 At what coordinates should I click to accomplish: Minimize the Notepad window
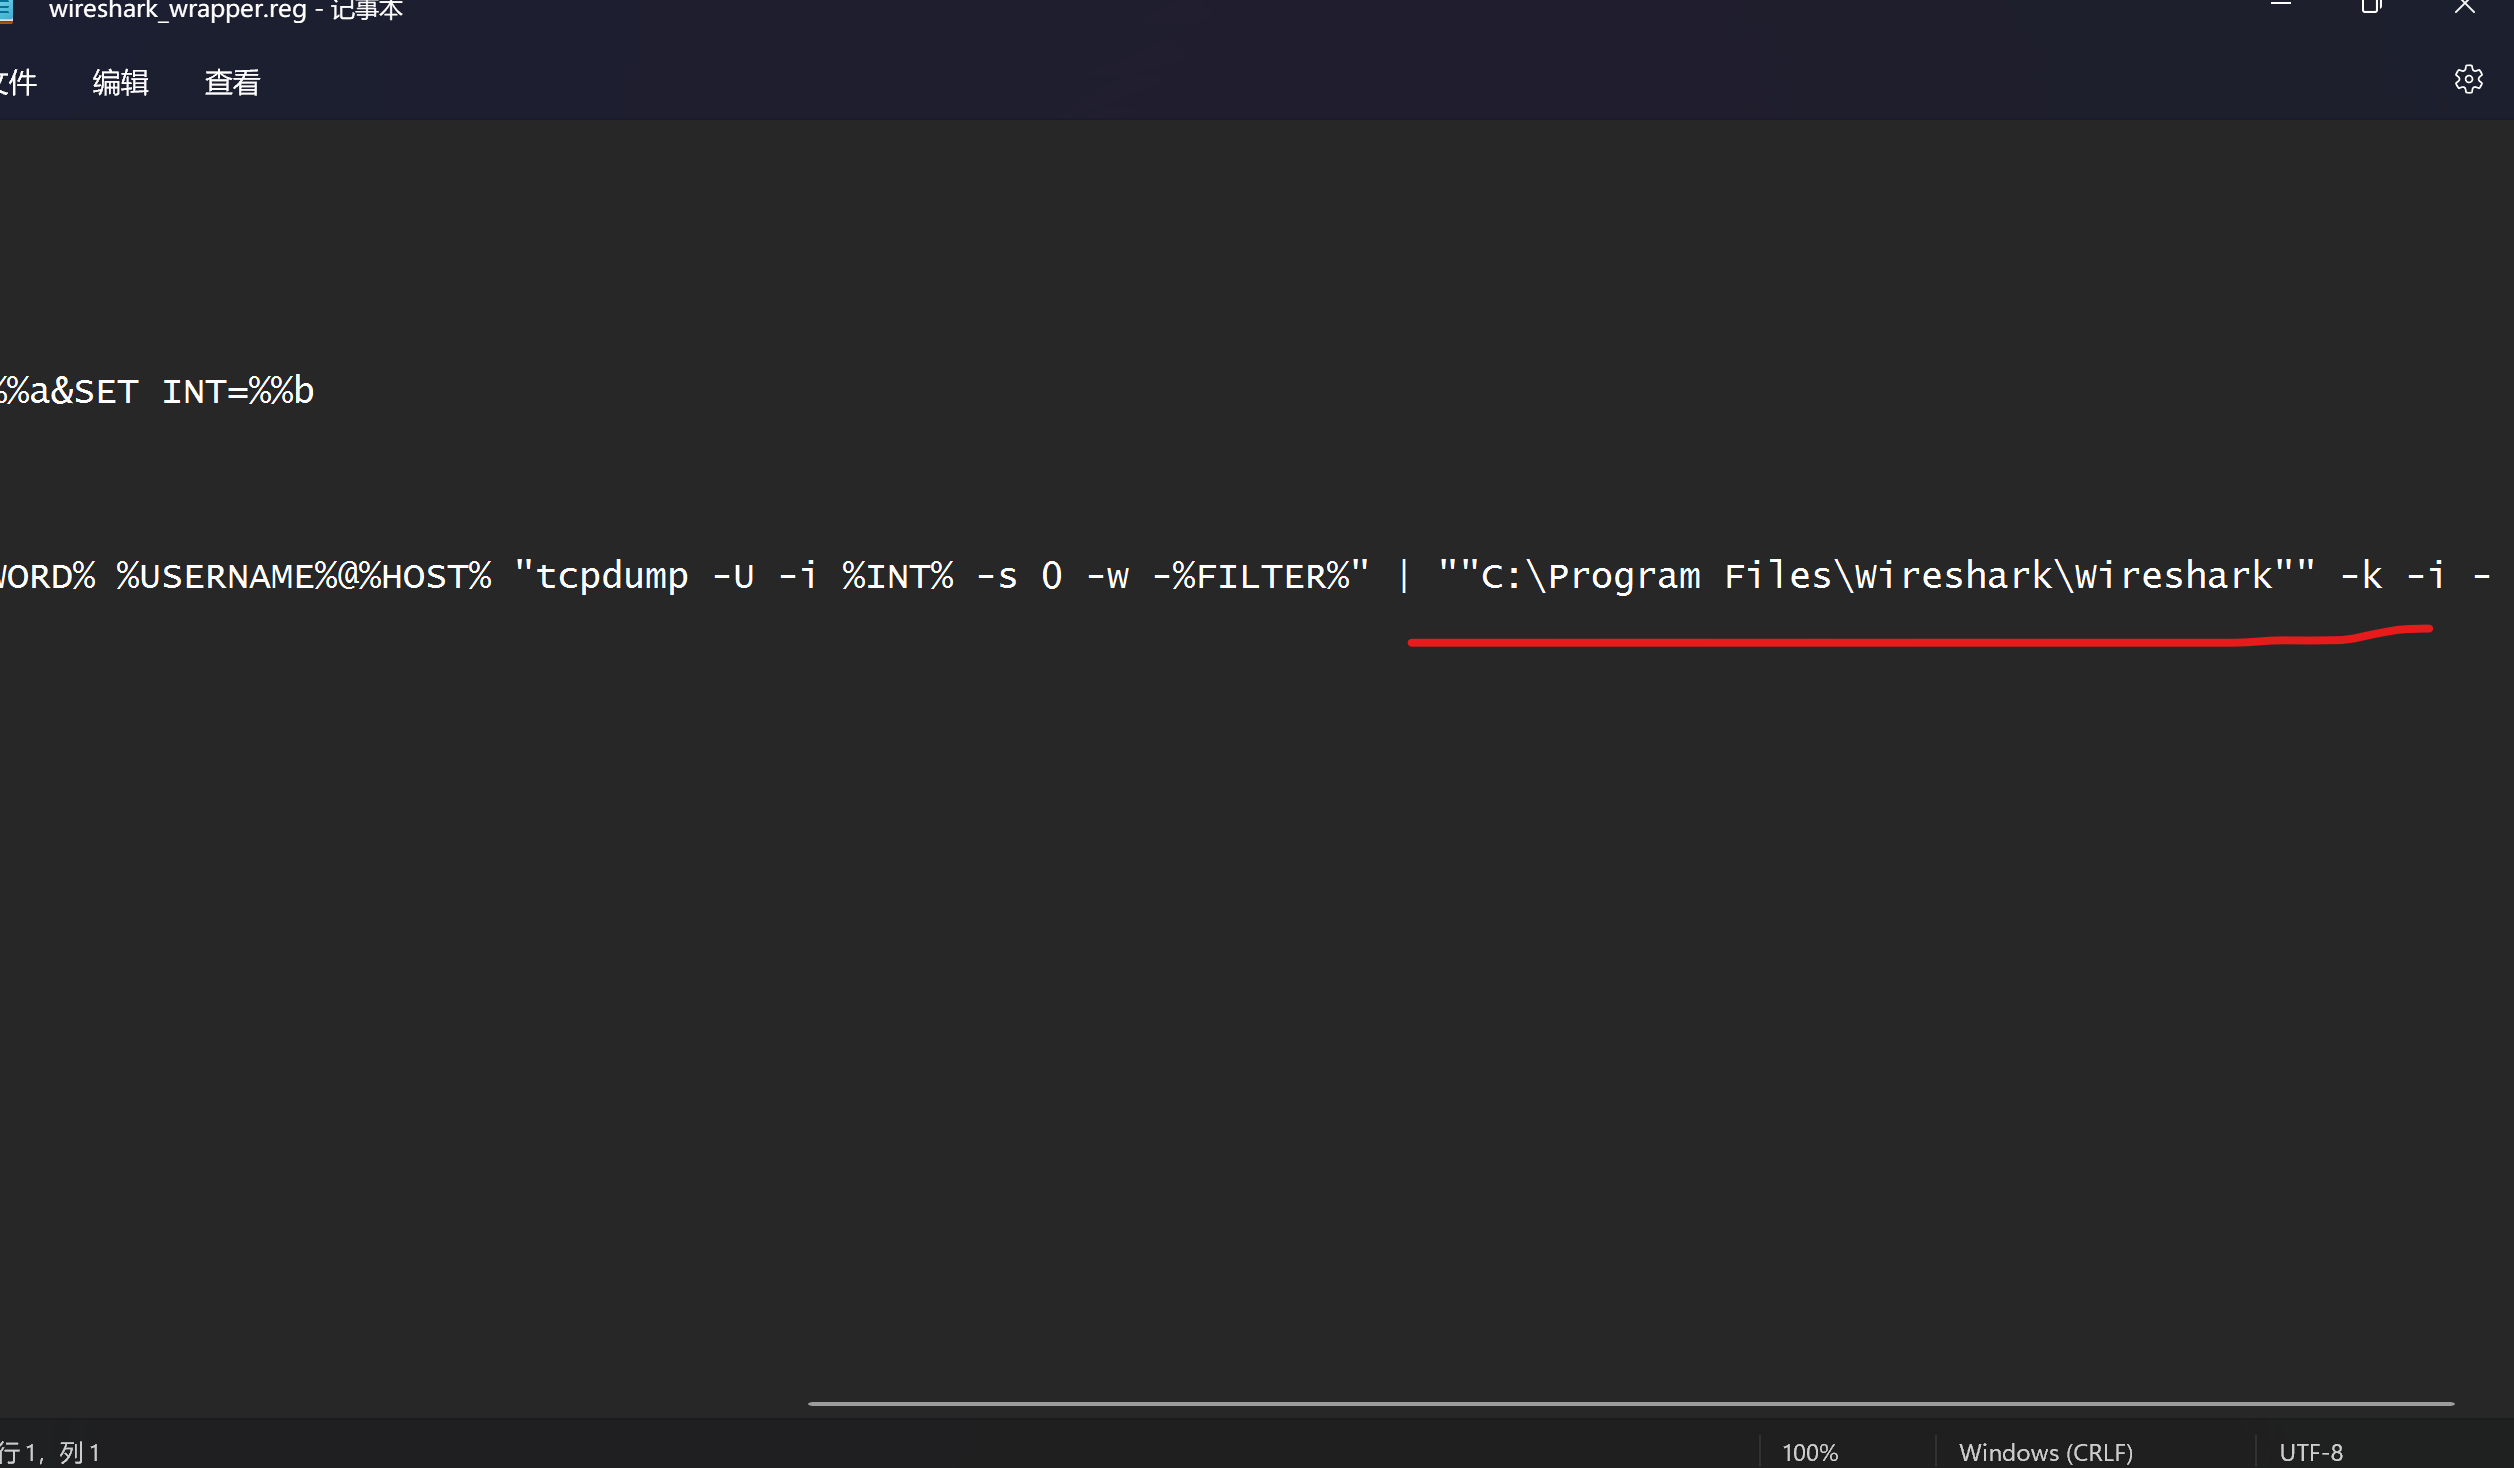2281,6
